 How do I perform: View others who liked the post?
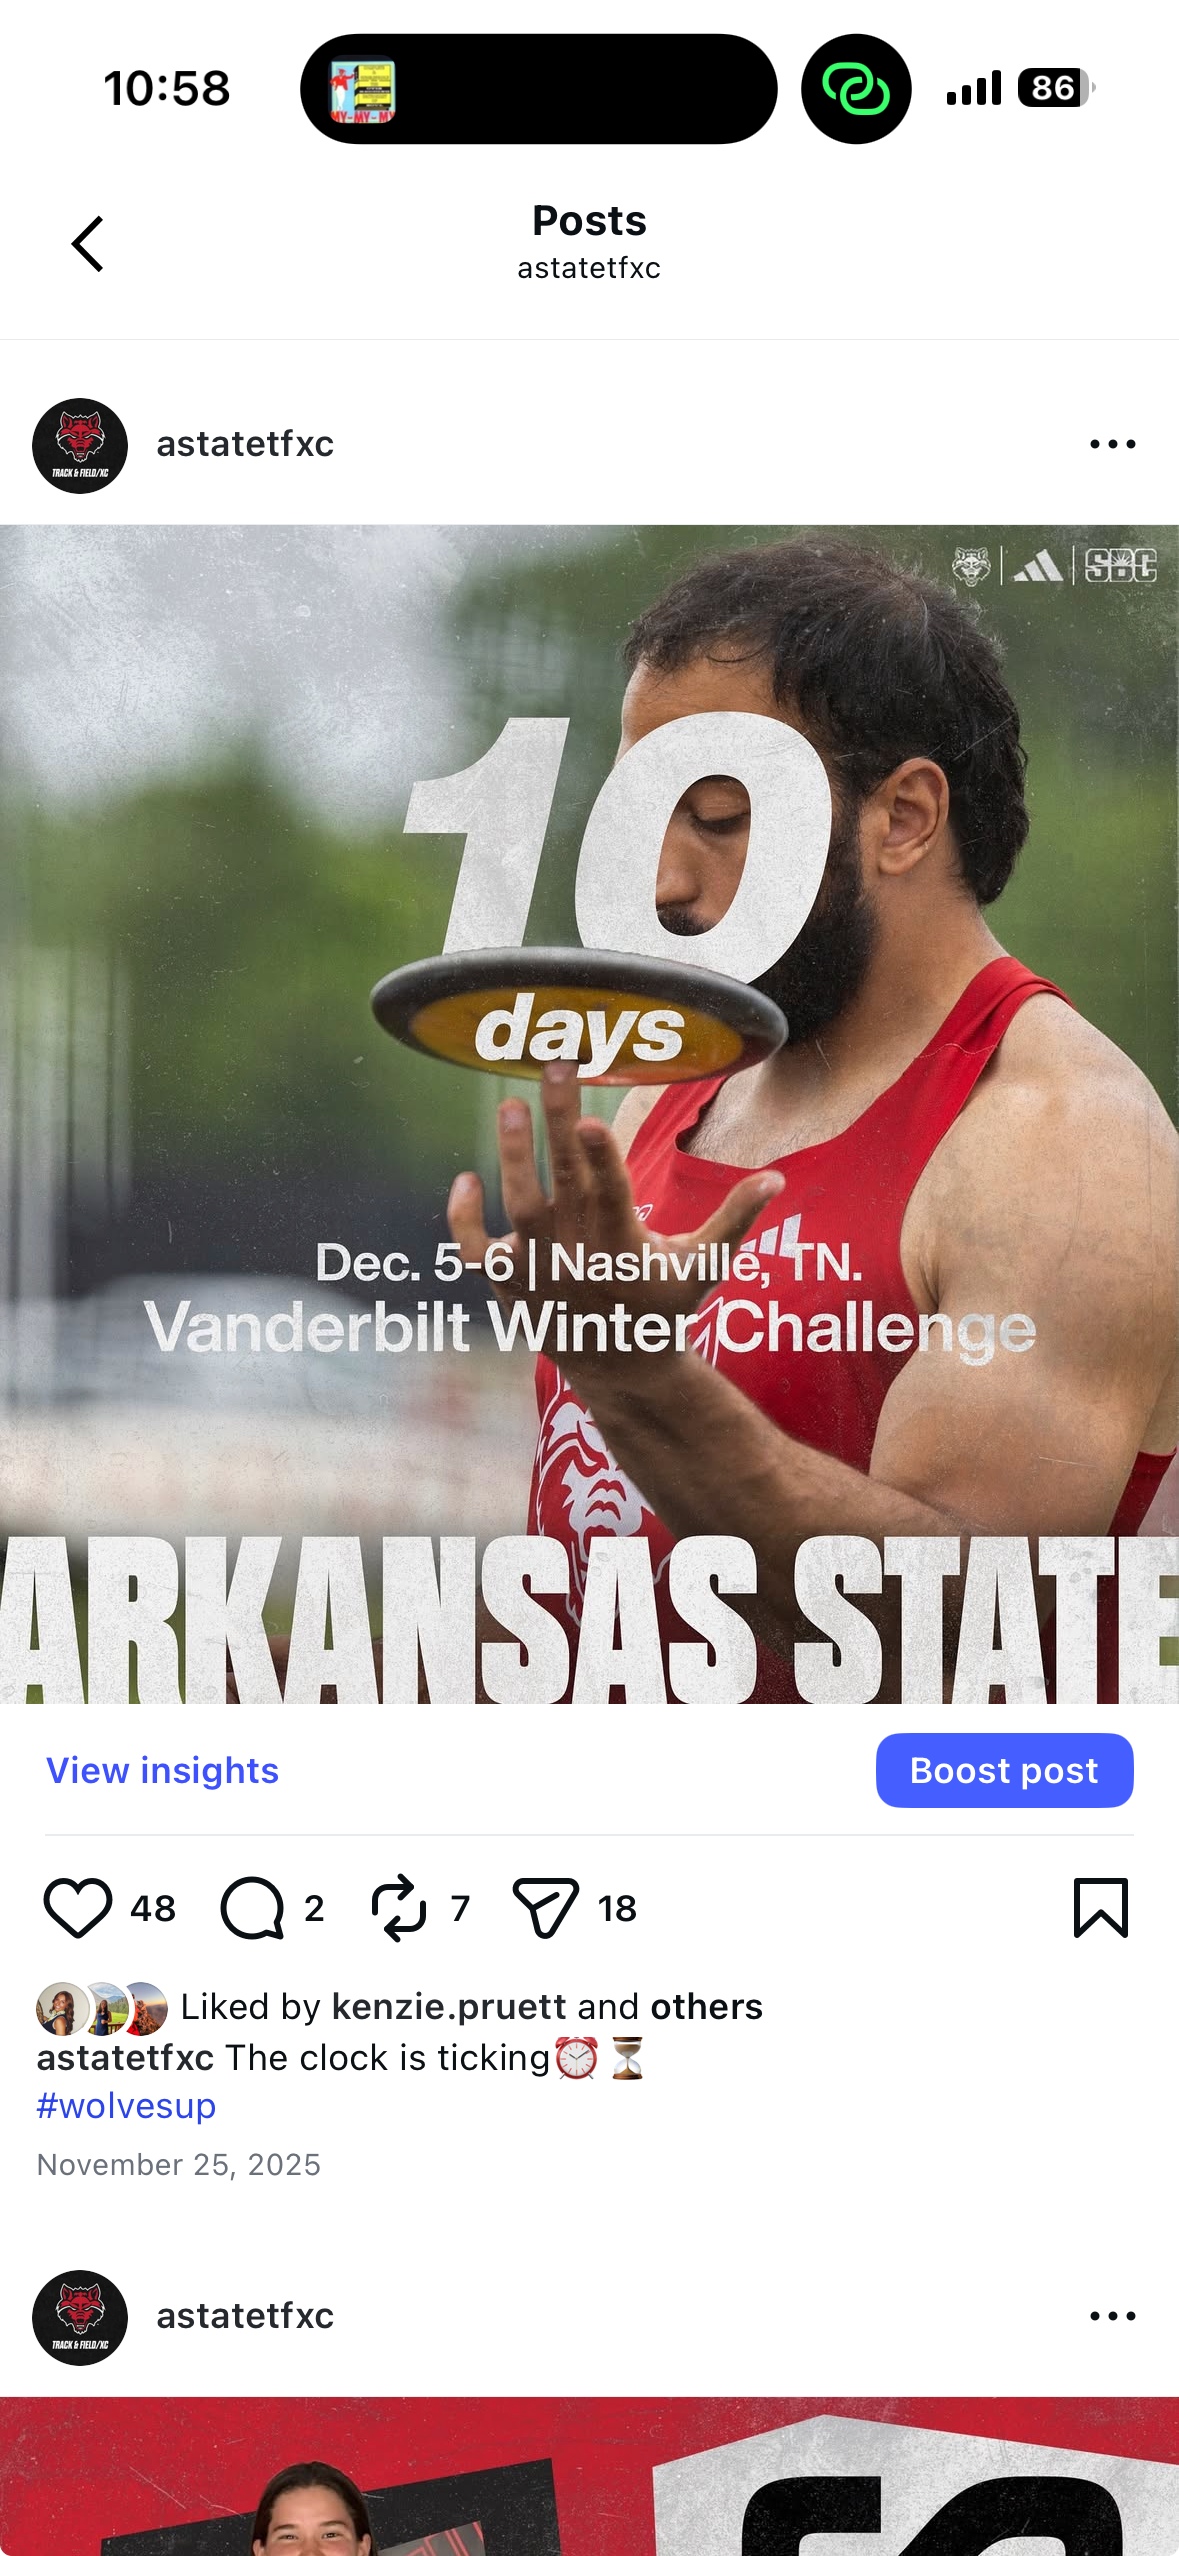pos(706,2006)
